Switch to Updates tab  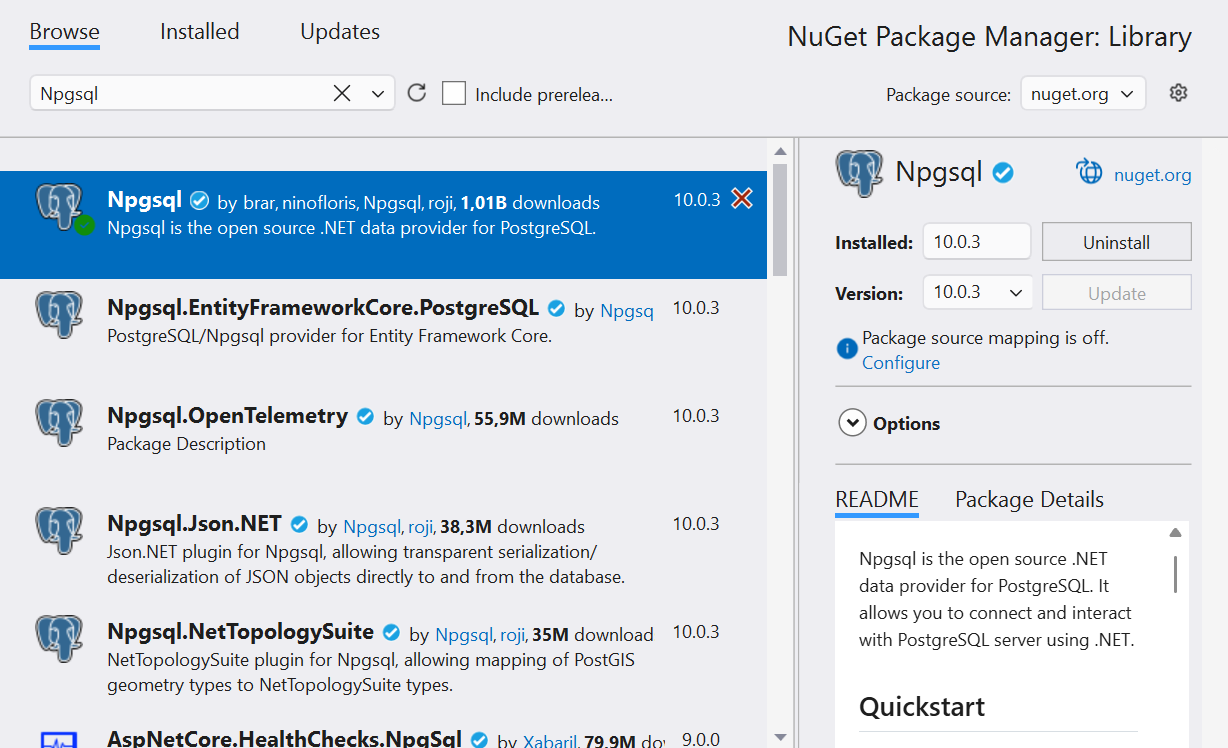(x=340, y=32)
